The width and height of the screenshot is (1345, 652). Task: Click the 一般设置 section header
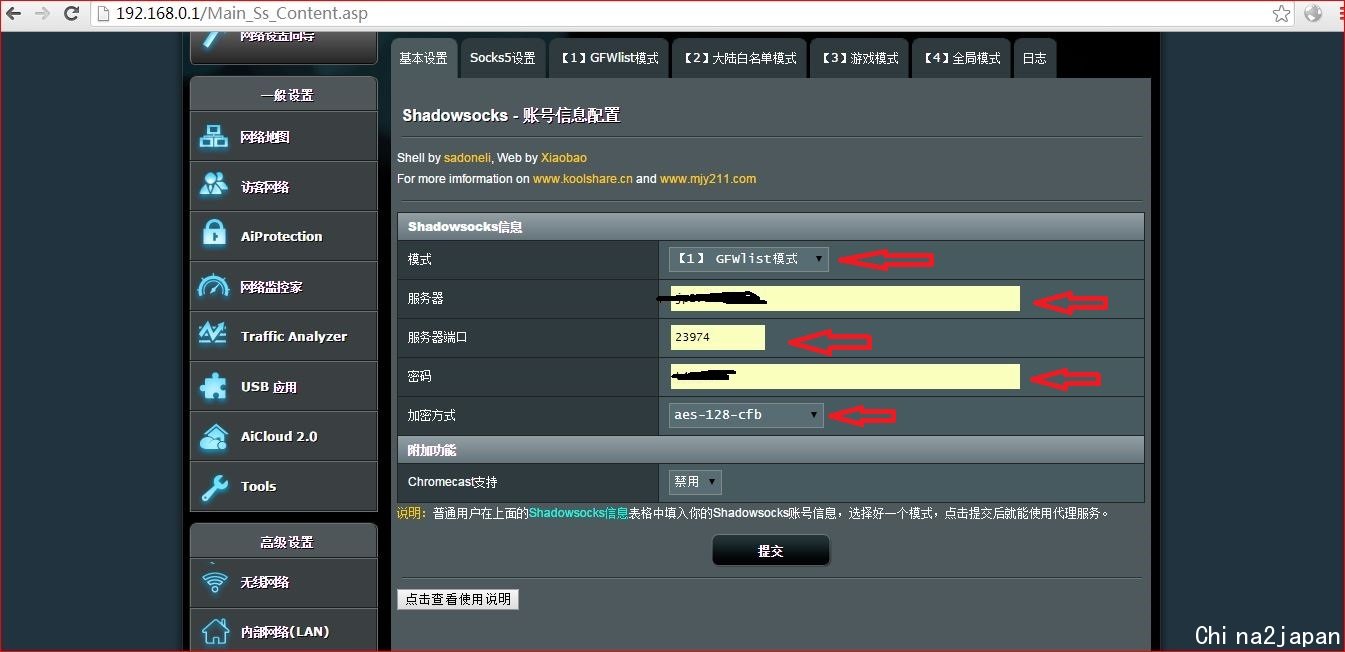[x=287, y=95]
